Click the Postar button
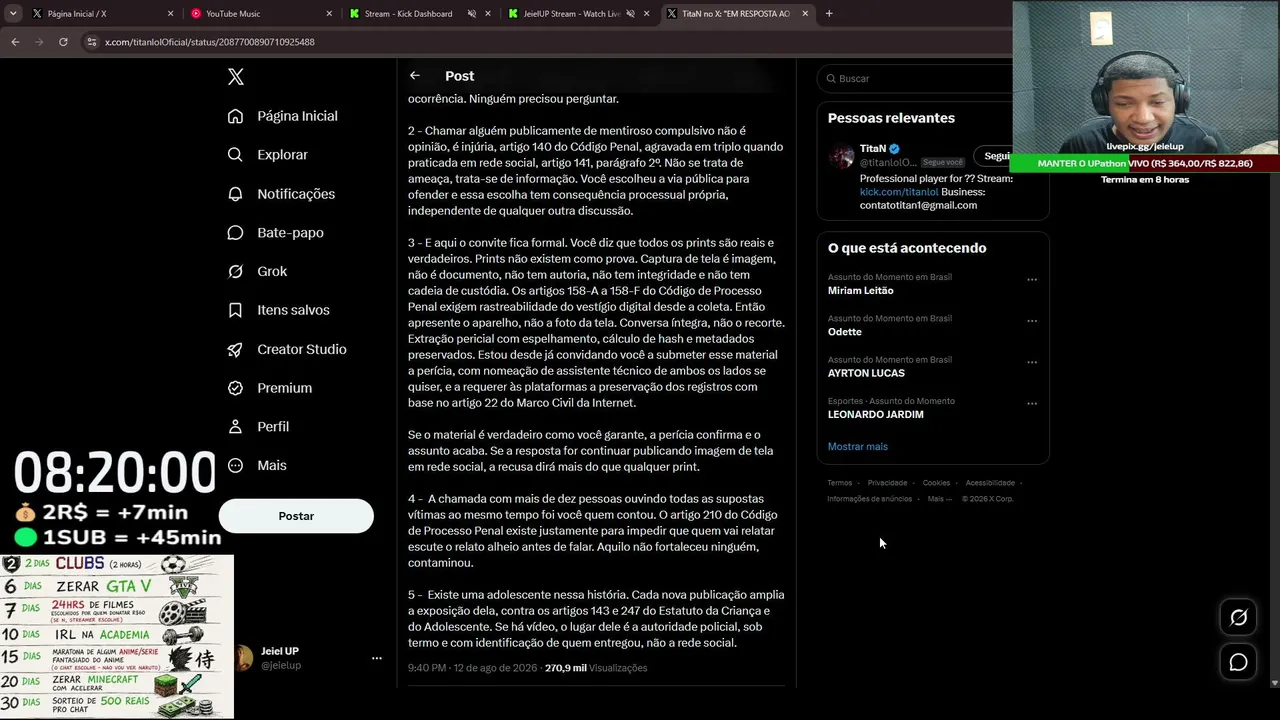 click(296, 516)
